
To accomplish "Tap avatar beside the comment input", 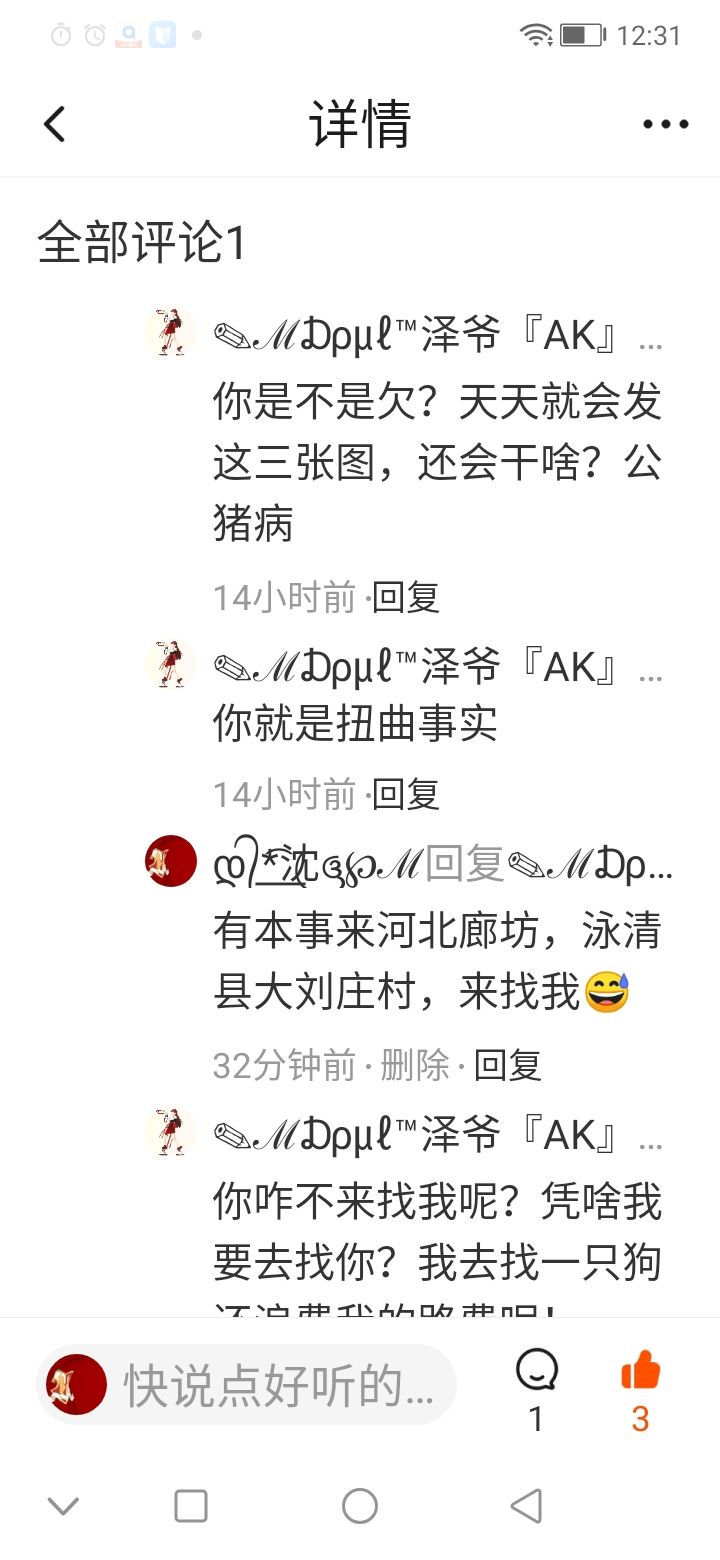I will coord(77,1384).
